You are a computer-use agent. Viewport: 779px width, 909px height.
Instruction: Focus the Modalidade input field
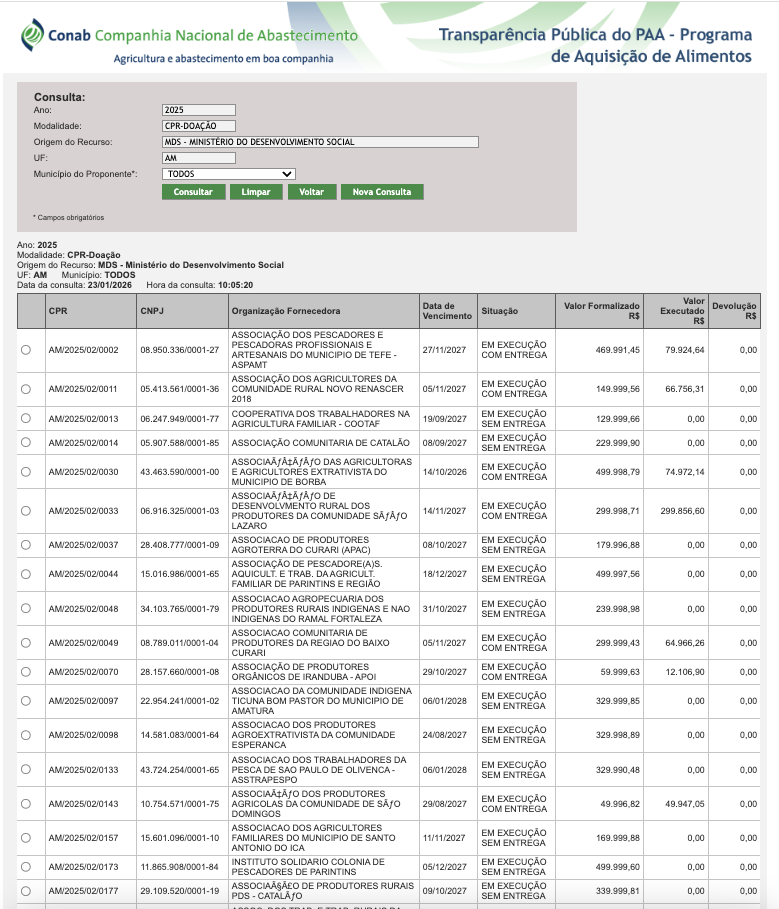199,126
